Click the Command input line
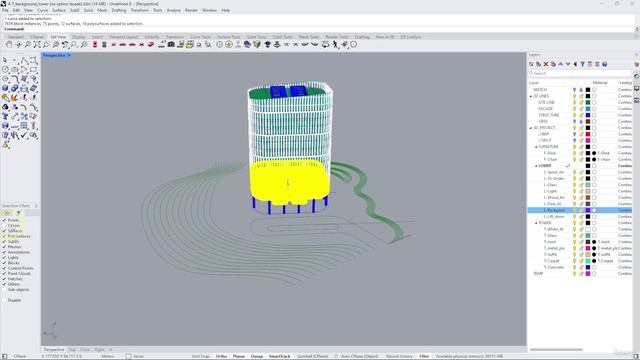 click(x=318, y=29)
